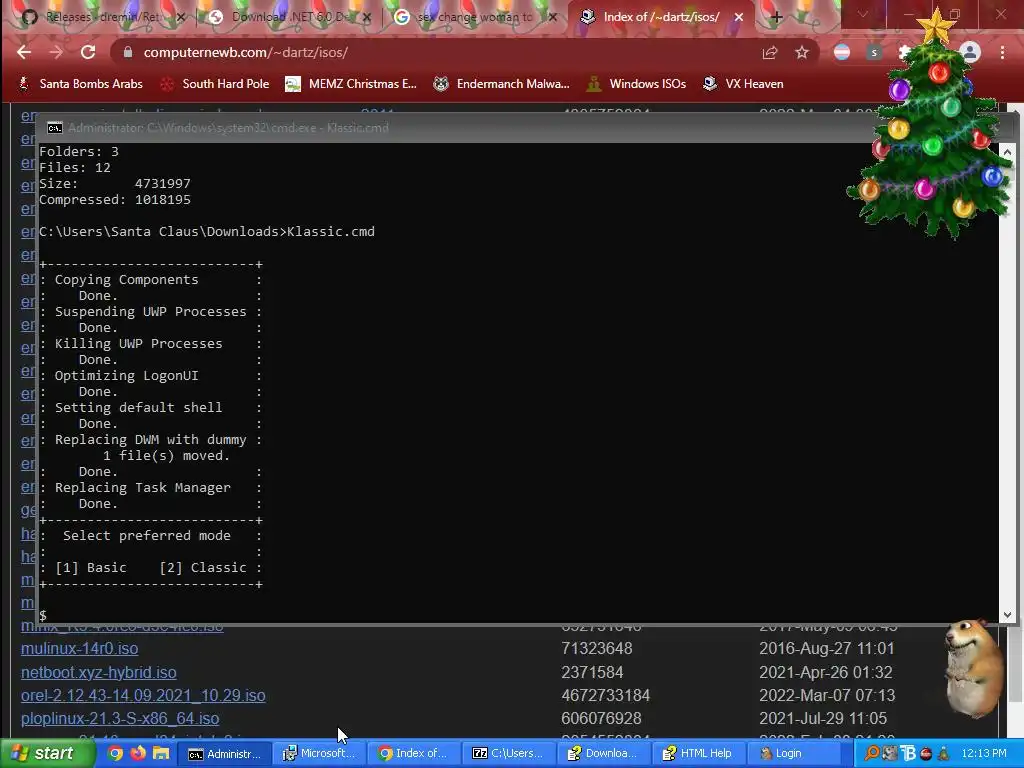This screenshot has width=1024, height=768.
Task: Open the MEMZ Christmas E... bookmark
Action: coord(351,84)
